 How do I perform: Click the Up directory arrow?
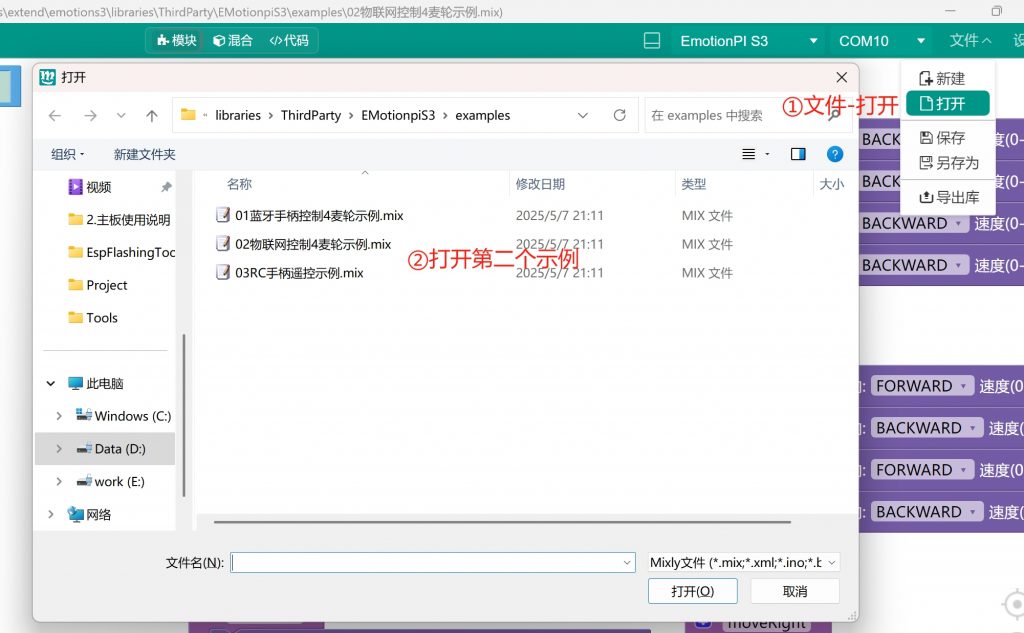tap(152, 116)
